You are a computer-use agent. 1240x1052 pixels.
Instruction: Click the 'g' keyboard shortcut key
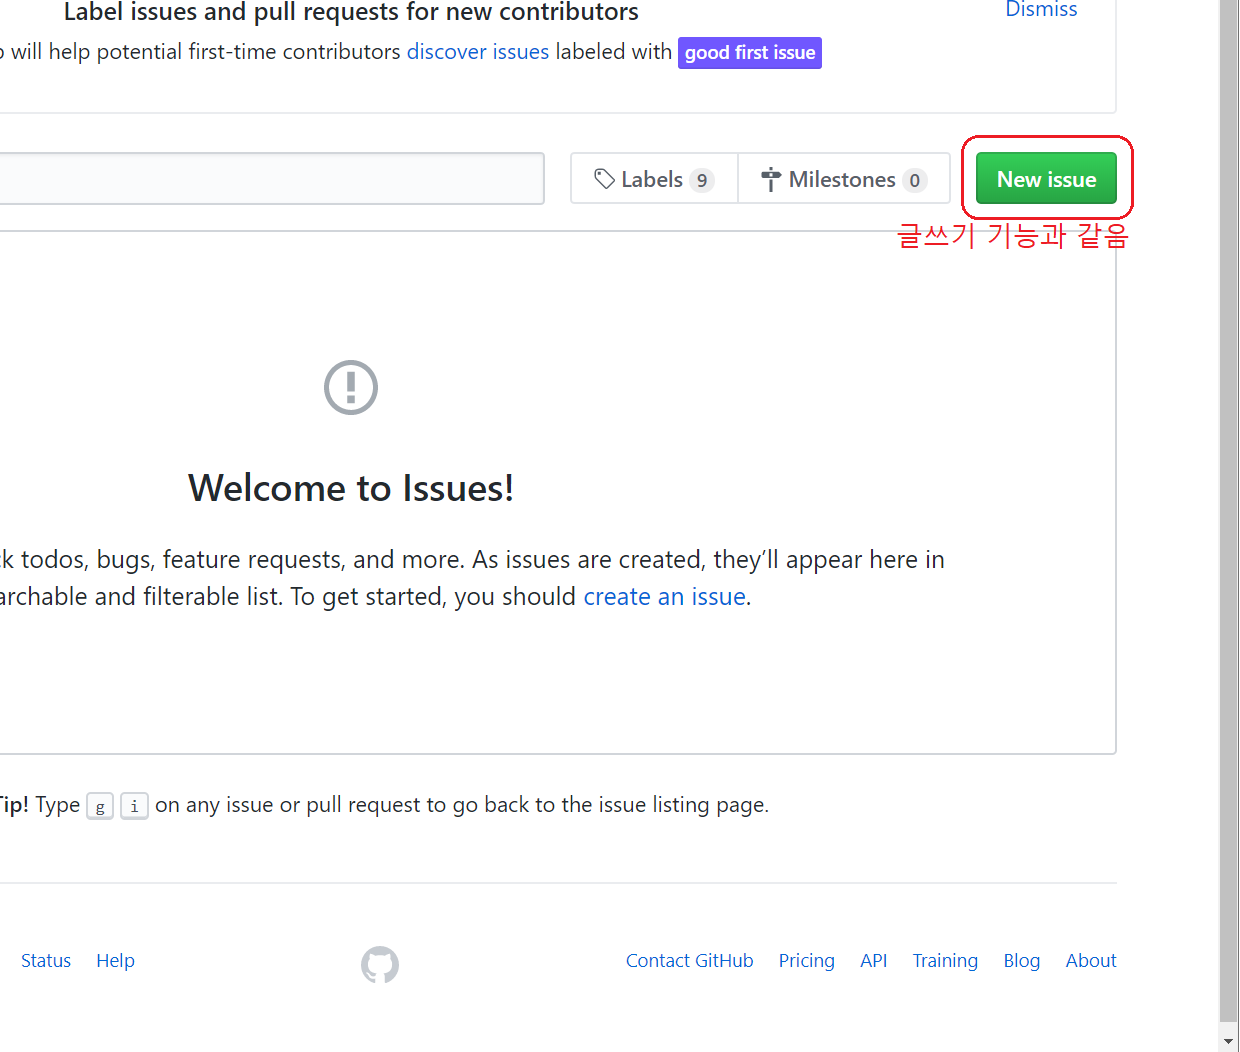pyautogui.click(x=100, y=806)
